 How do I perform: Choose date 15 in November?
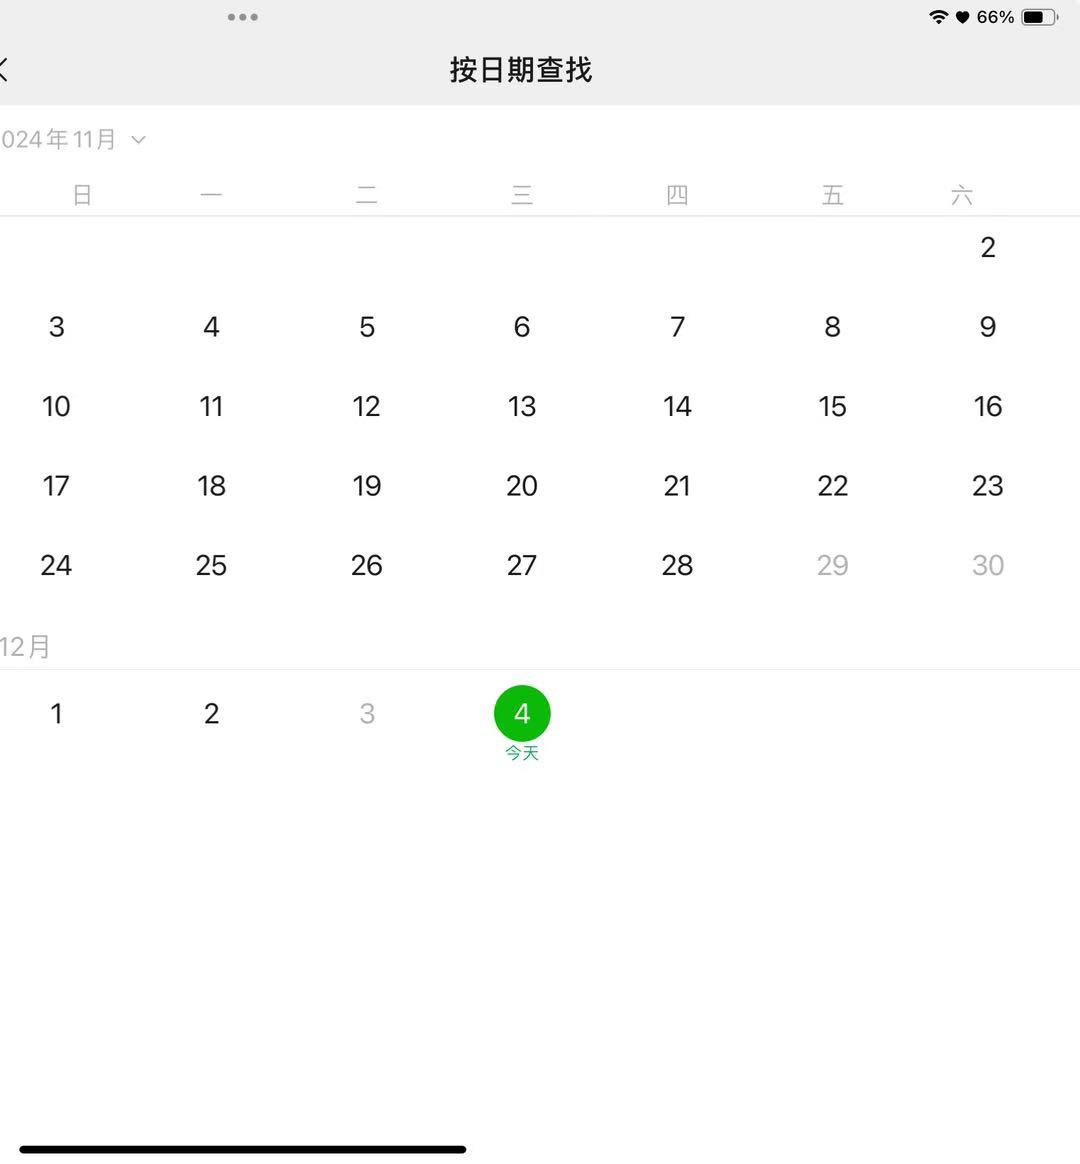(832, 406)
